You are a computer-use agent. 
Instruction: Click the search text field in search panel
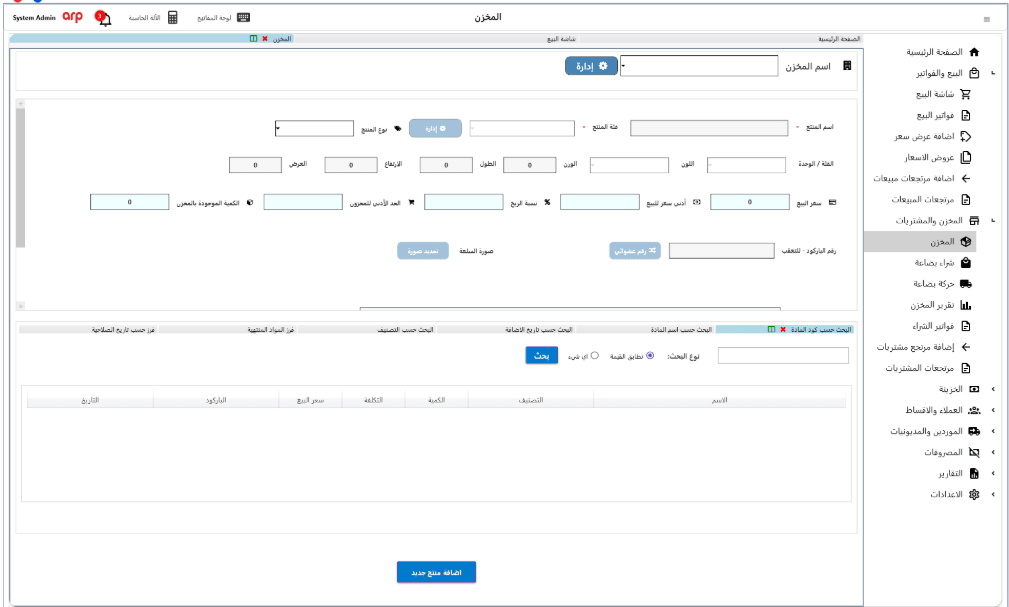pyautogui.click(x=783, y=355)
